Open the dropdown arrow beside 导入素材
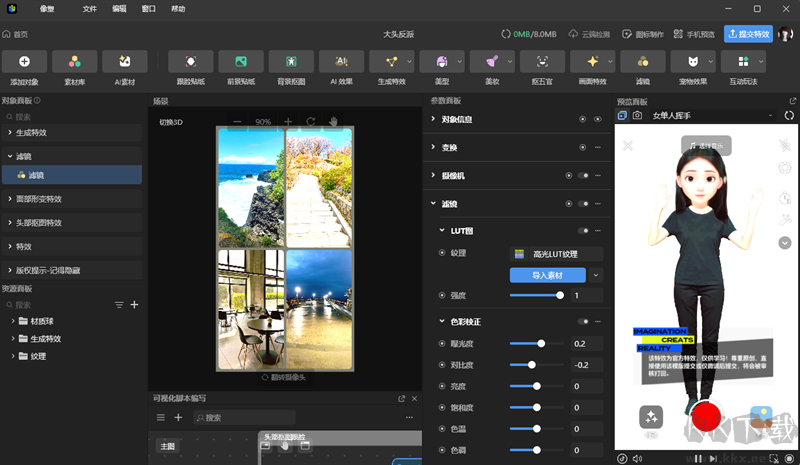800x465 pixels. (596, 275)
